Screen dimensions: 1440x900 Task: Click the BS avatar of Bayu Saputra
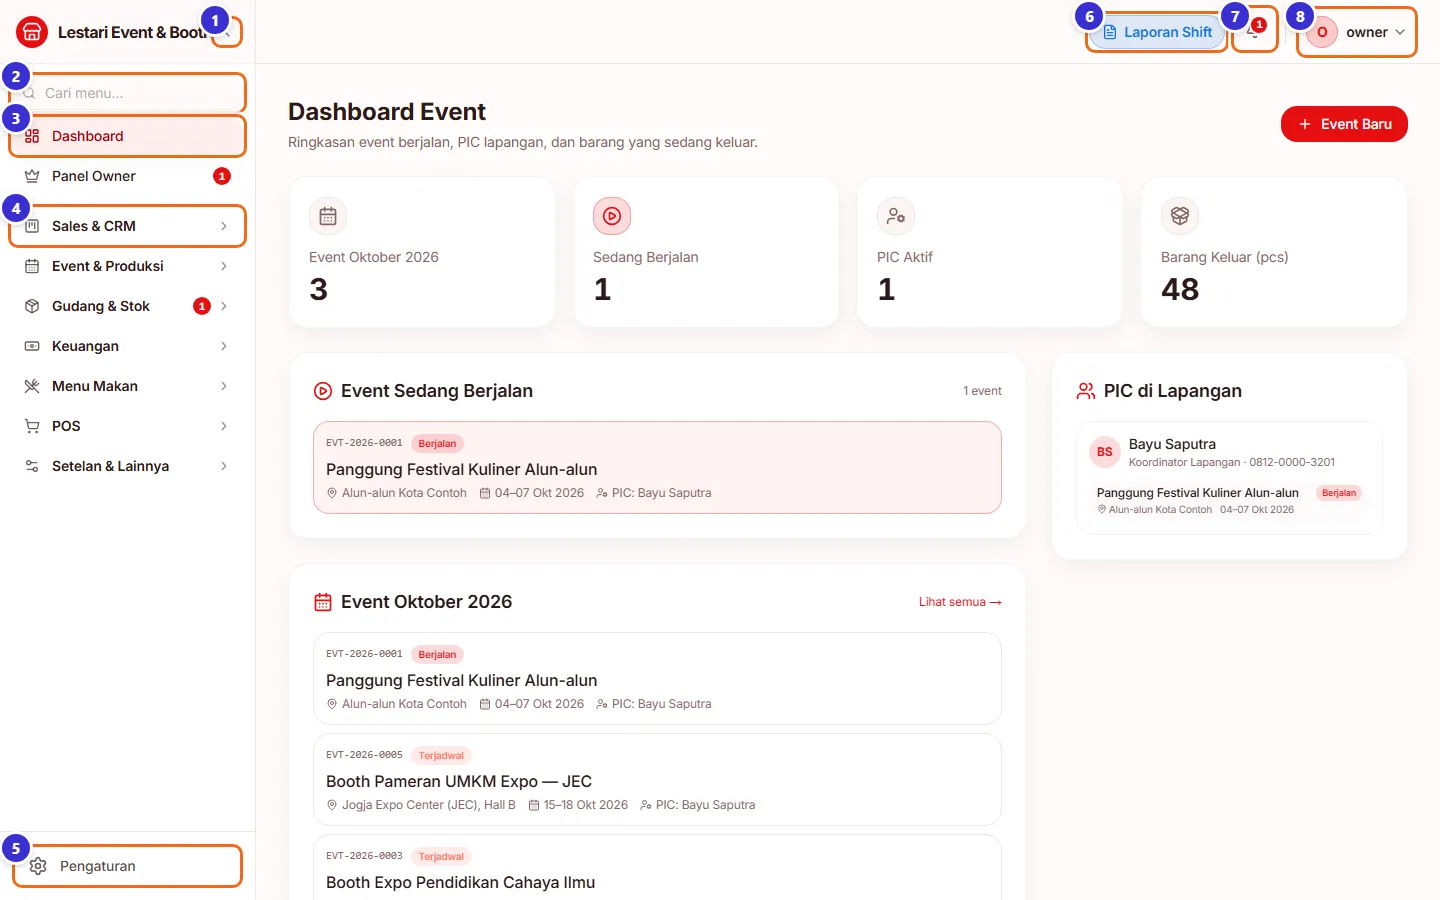click(1105, 452)
